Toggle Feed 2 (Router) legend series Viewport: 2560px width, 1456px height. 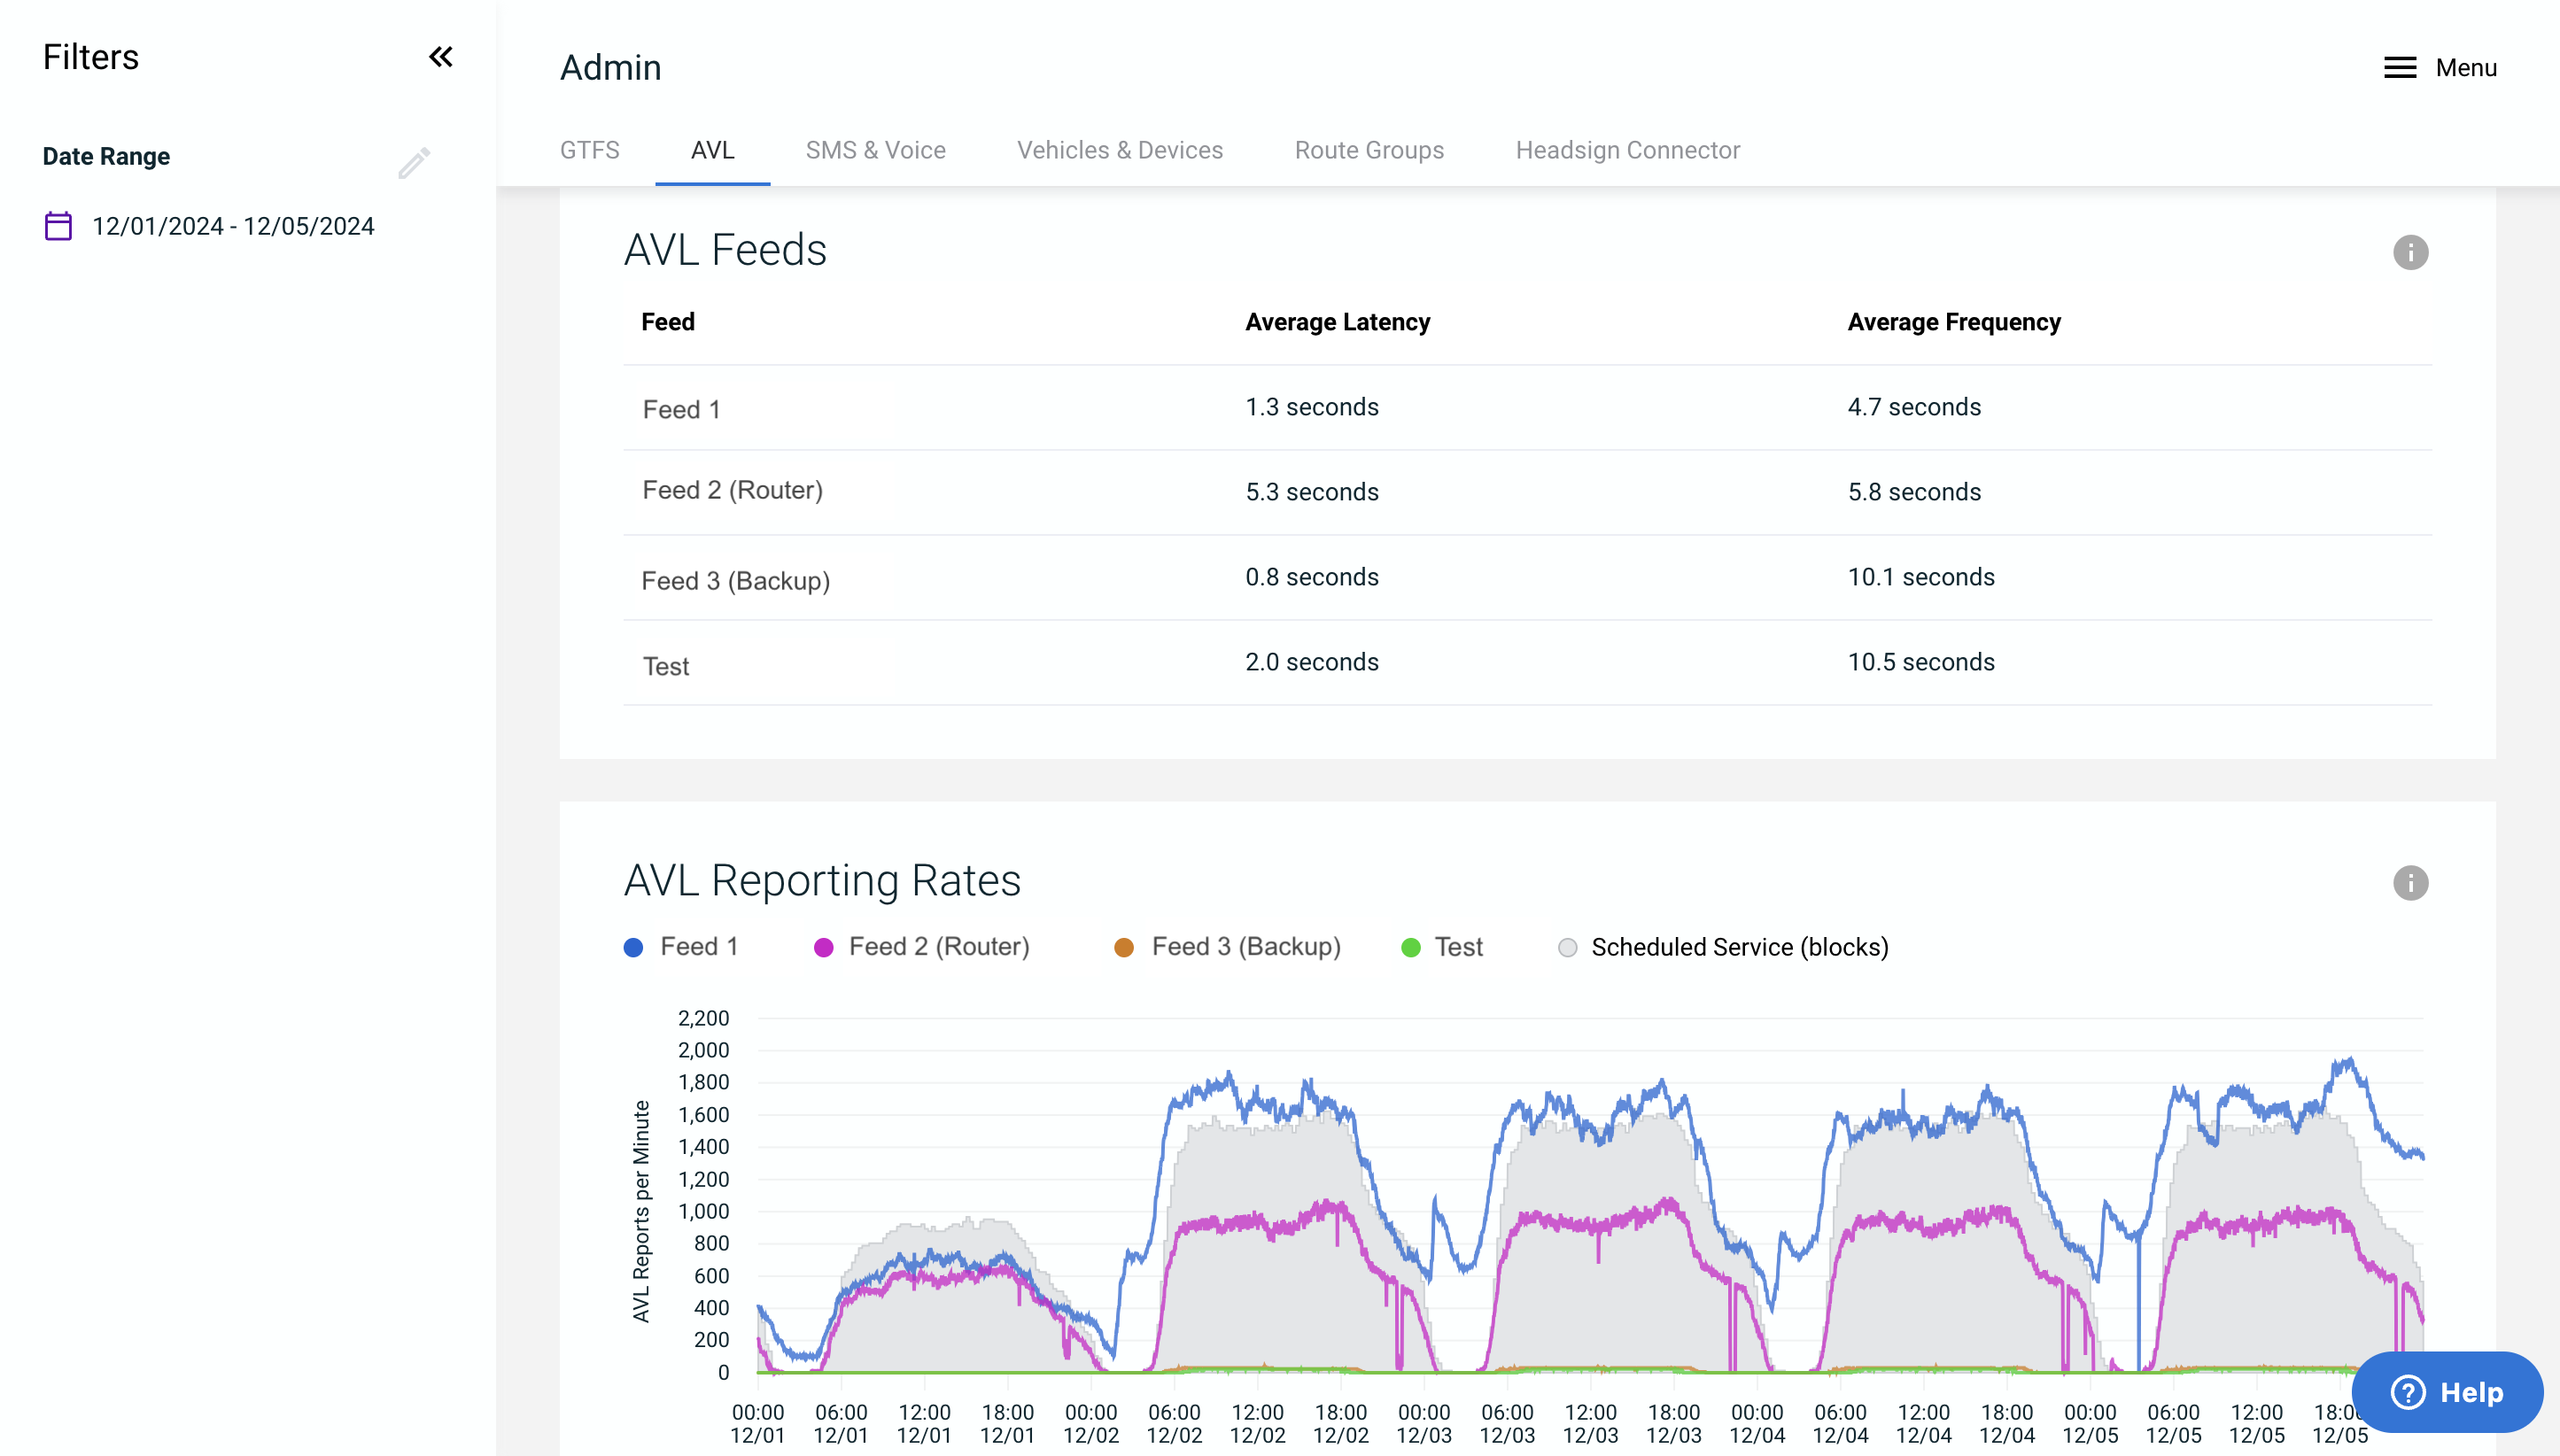pos(922,947)
